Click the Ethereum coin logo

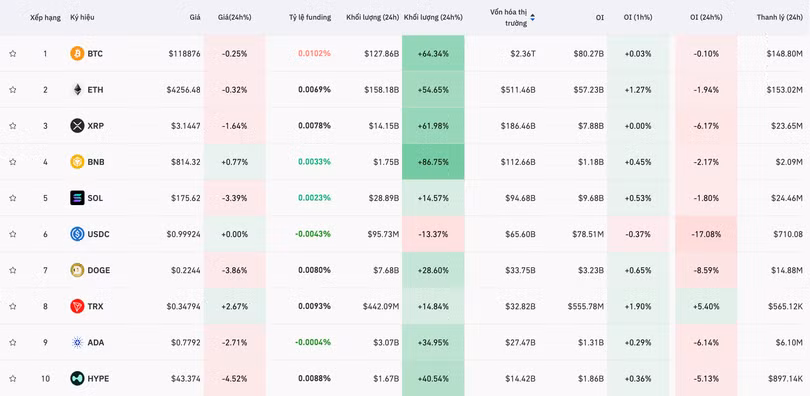(77, 89)
